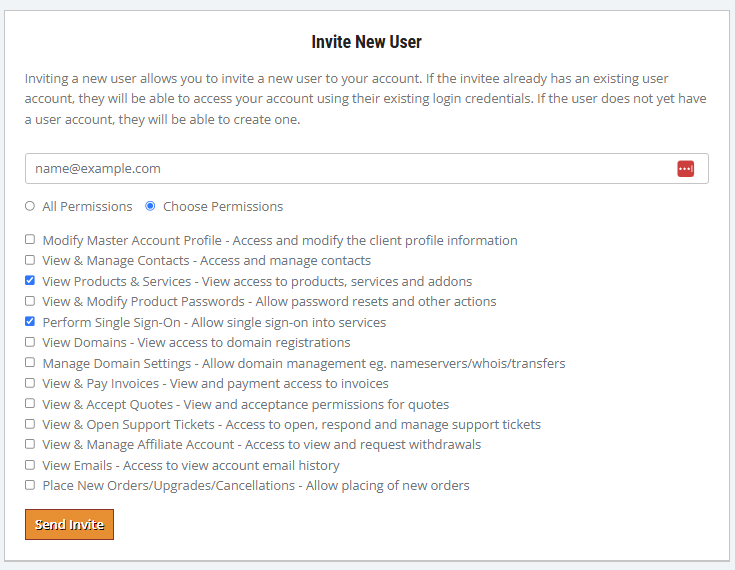This screenshot has height=570, width=735.
Task: Uncheck View Products & Services permission
Action: (30, 281)
